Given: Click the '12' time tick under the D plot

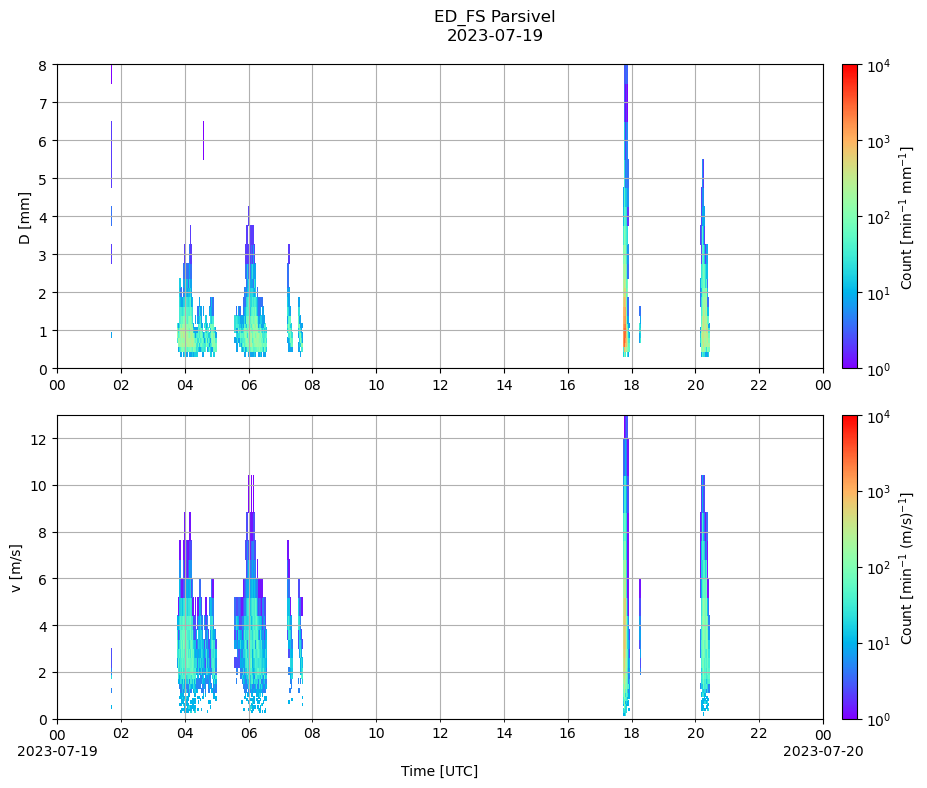Looking at the screenshot, I should 440,385.
